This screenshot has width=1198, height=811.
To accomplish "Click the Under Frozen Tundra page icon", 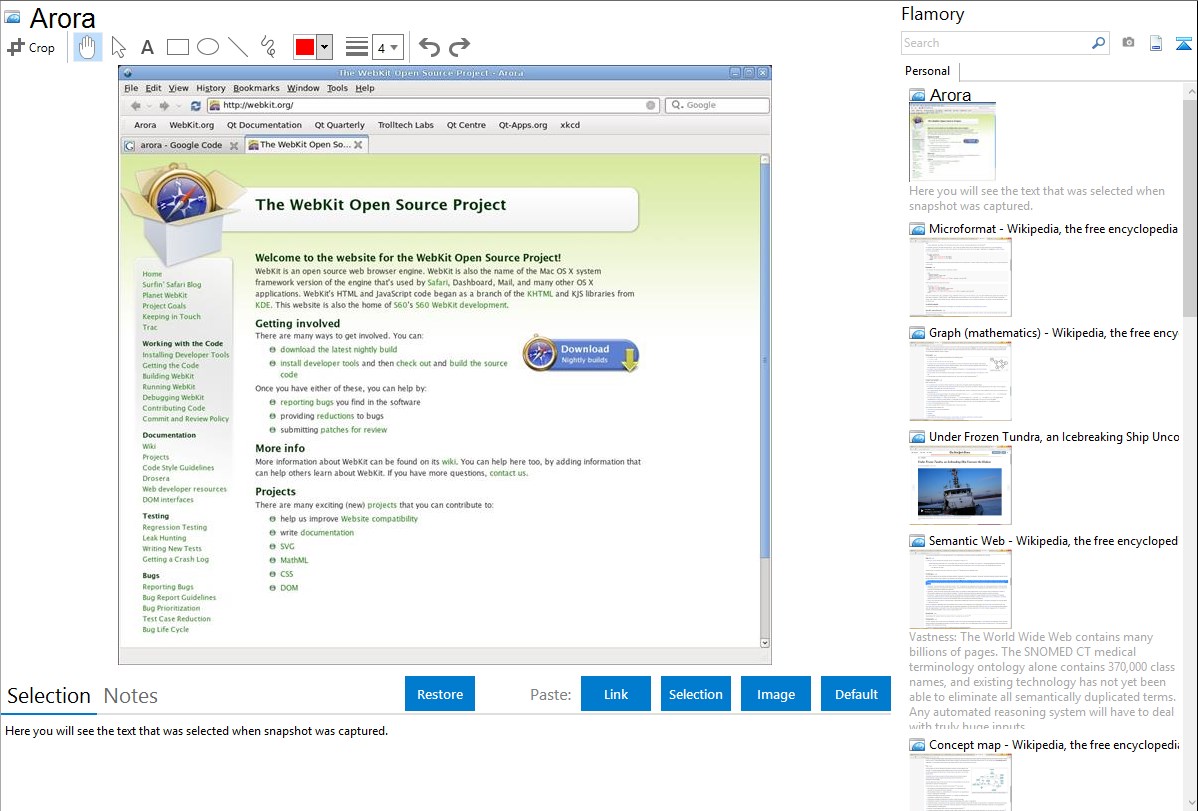I will point(917,437).
